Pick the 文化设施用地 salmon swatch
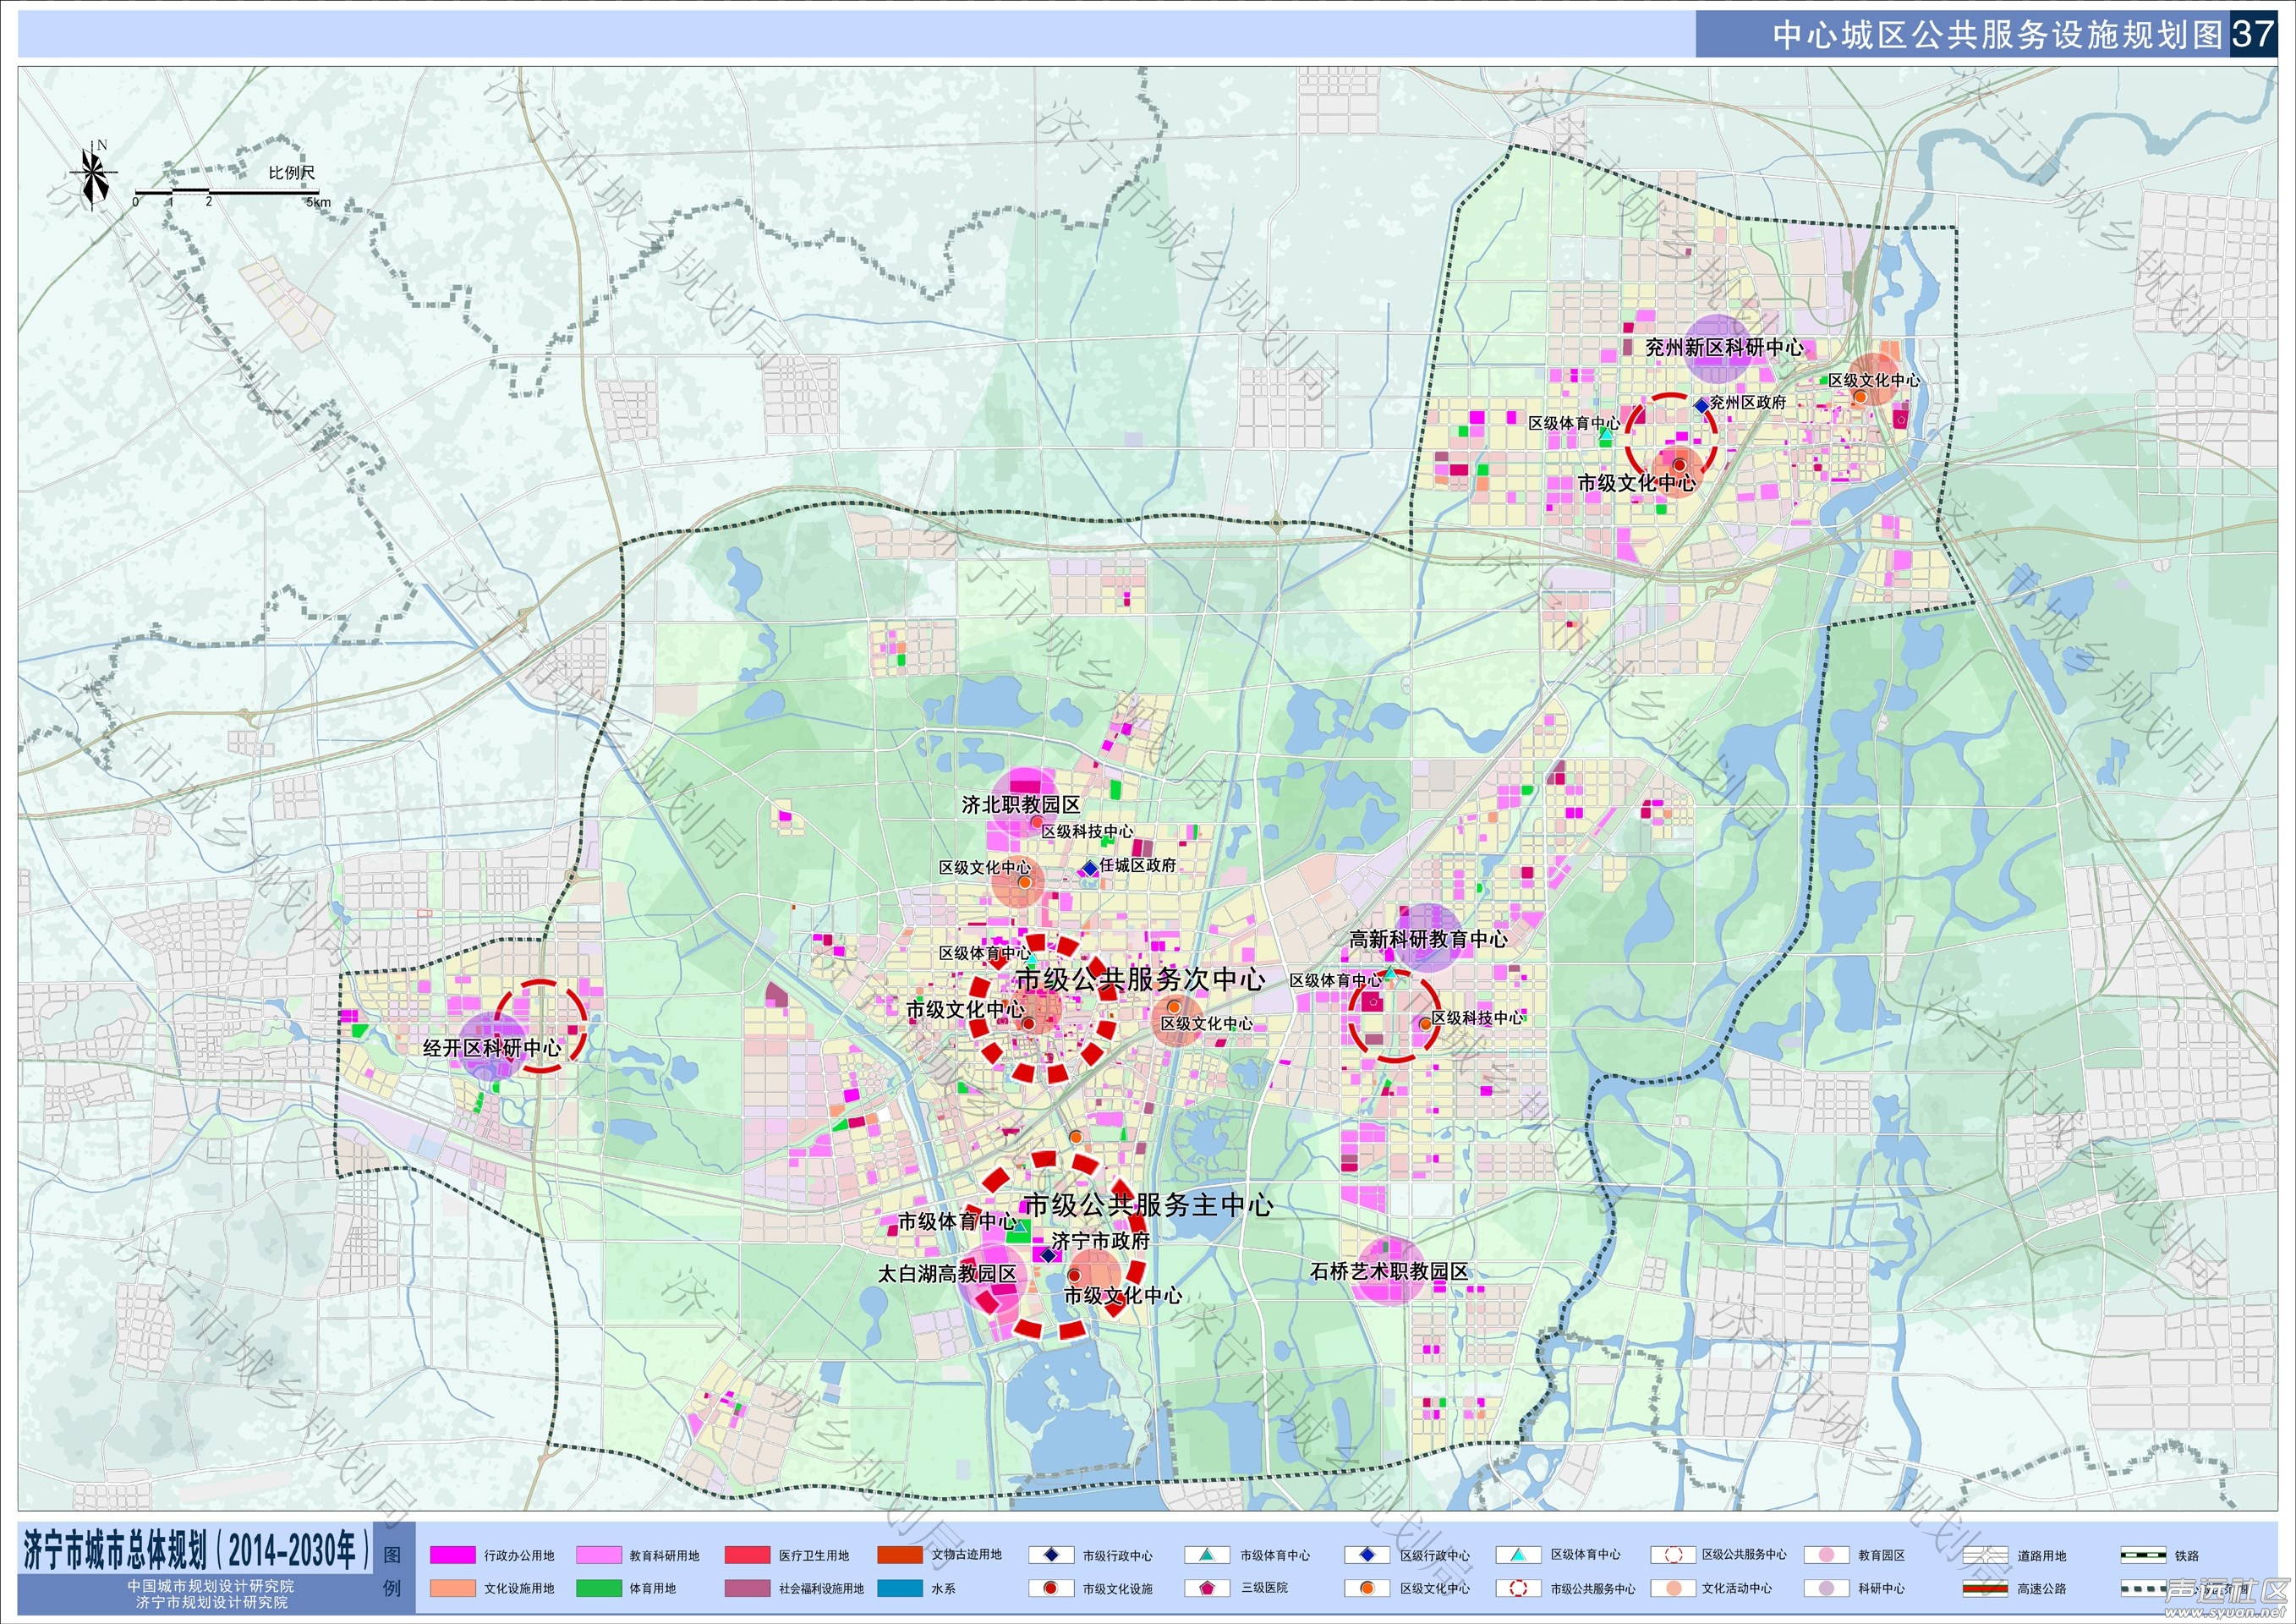This screenshot has height=1624, width=2296. tap(453, 1588)
